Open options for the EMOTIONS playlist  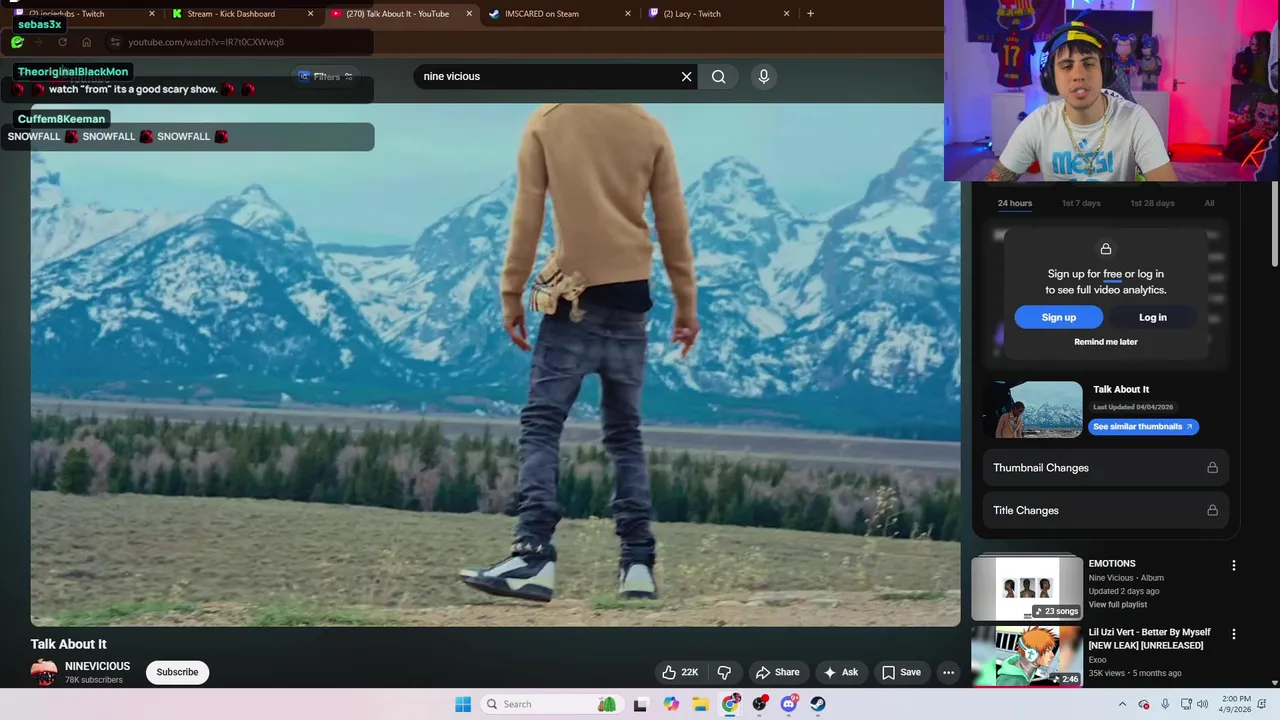[x=1233, y=565]
